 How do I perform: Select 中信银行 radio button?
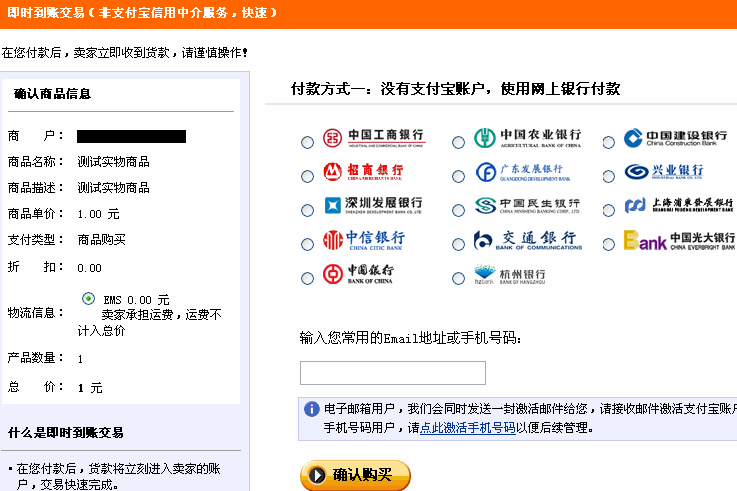tap(307, 244)
